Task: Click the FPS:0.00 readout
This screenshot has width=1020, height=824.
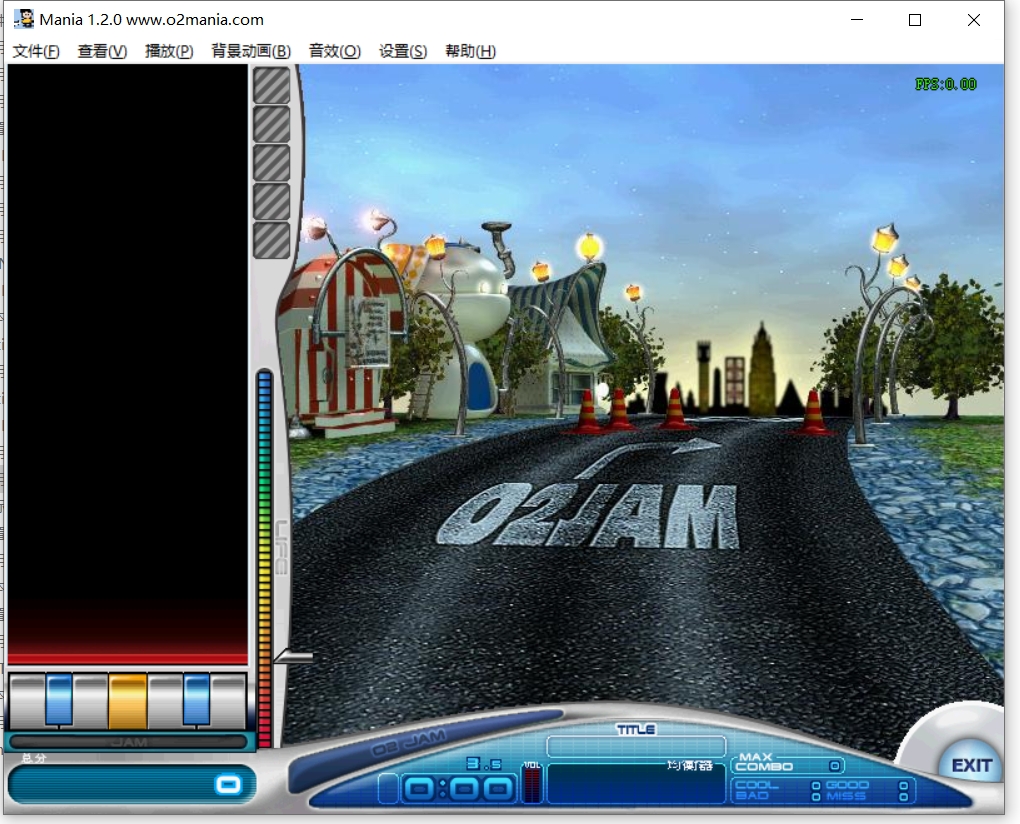Action: pos(945,84)
